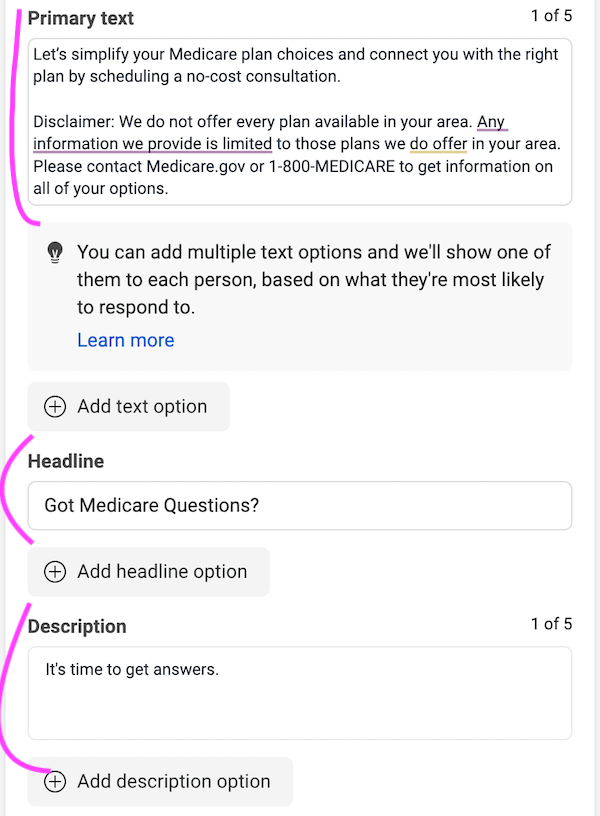Viewport: 600px width, 816px height.
Task: Click the lightbulb tip icon
Action: click(x=54, y=253)
